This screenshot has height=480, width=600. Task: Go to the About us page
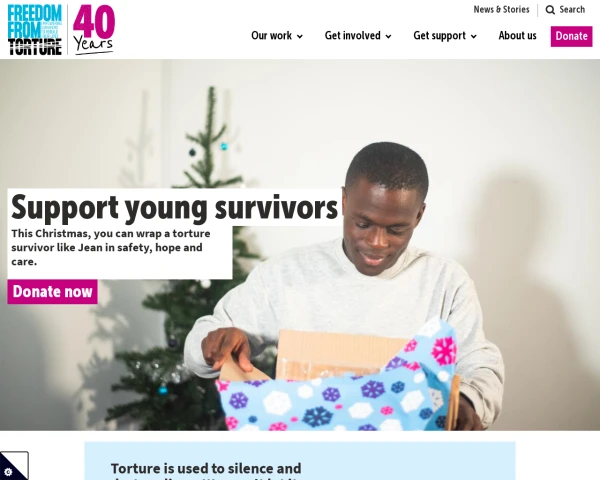(517, 36)
